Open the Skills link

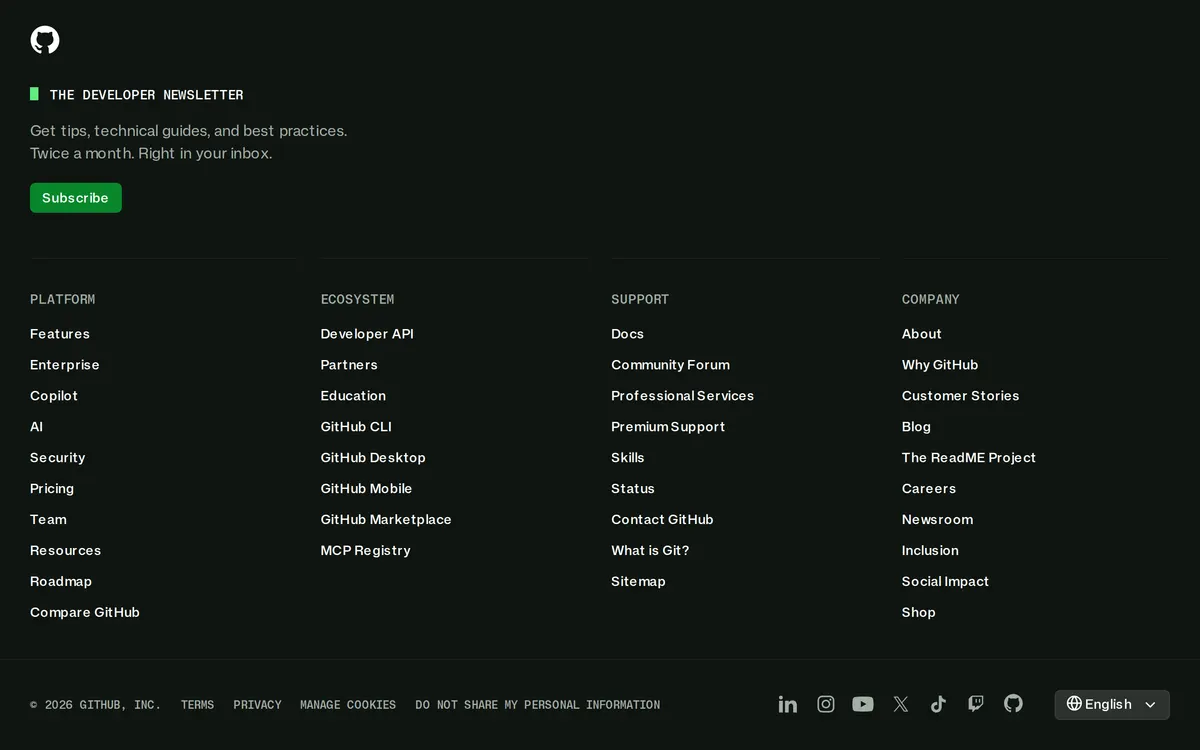628,458
